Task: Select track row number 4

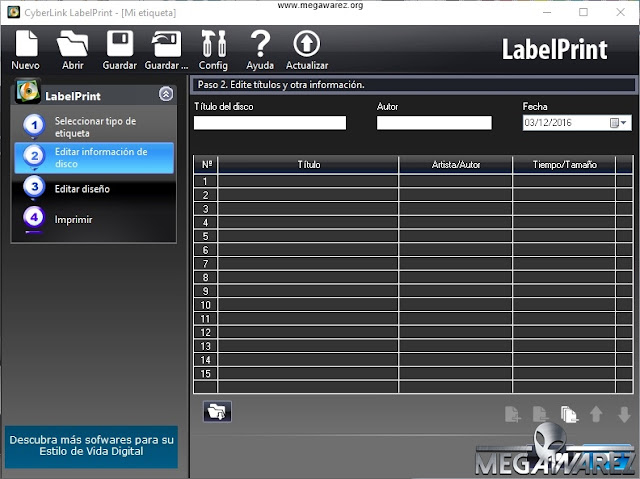Action: point(206,222)
